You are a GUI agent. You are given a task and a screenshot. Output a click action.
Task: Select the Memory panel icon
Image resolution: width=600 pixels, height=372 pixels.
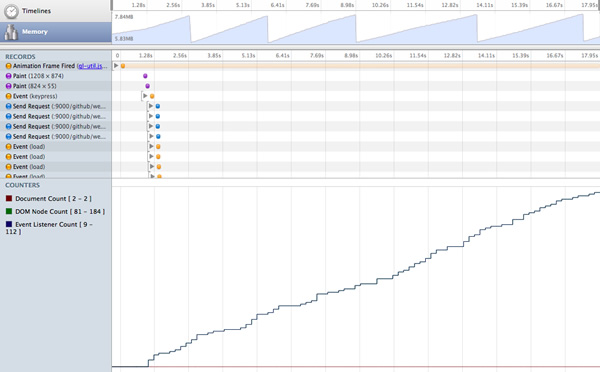[x=11, y=33]
